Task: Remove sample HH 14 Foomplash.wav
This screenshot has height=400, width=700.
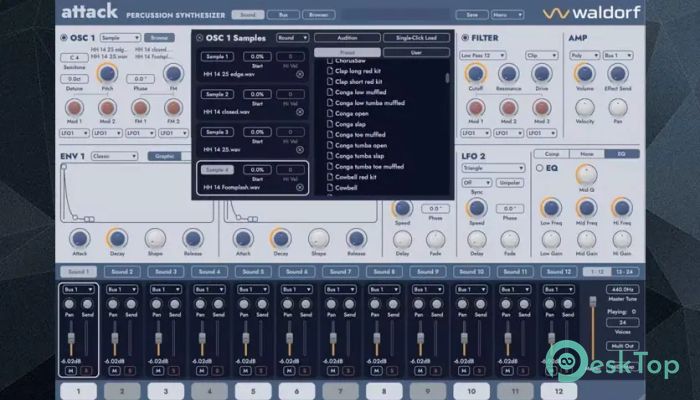Action: pos(300,188)
